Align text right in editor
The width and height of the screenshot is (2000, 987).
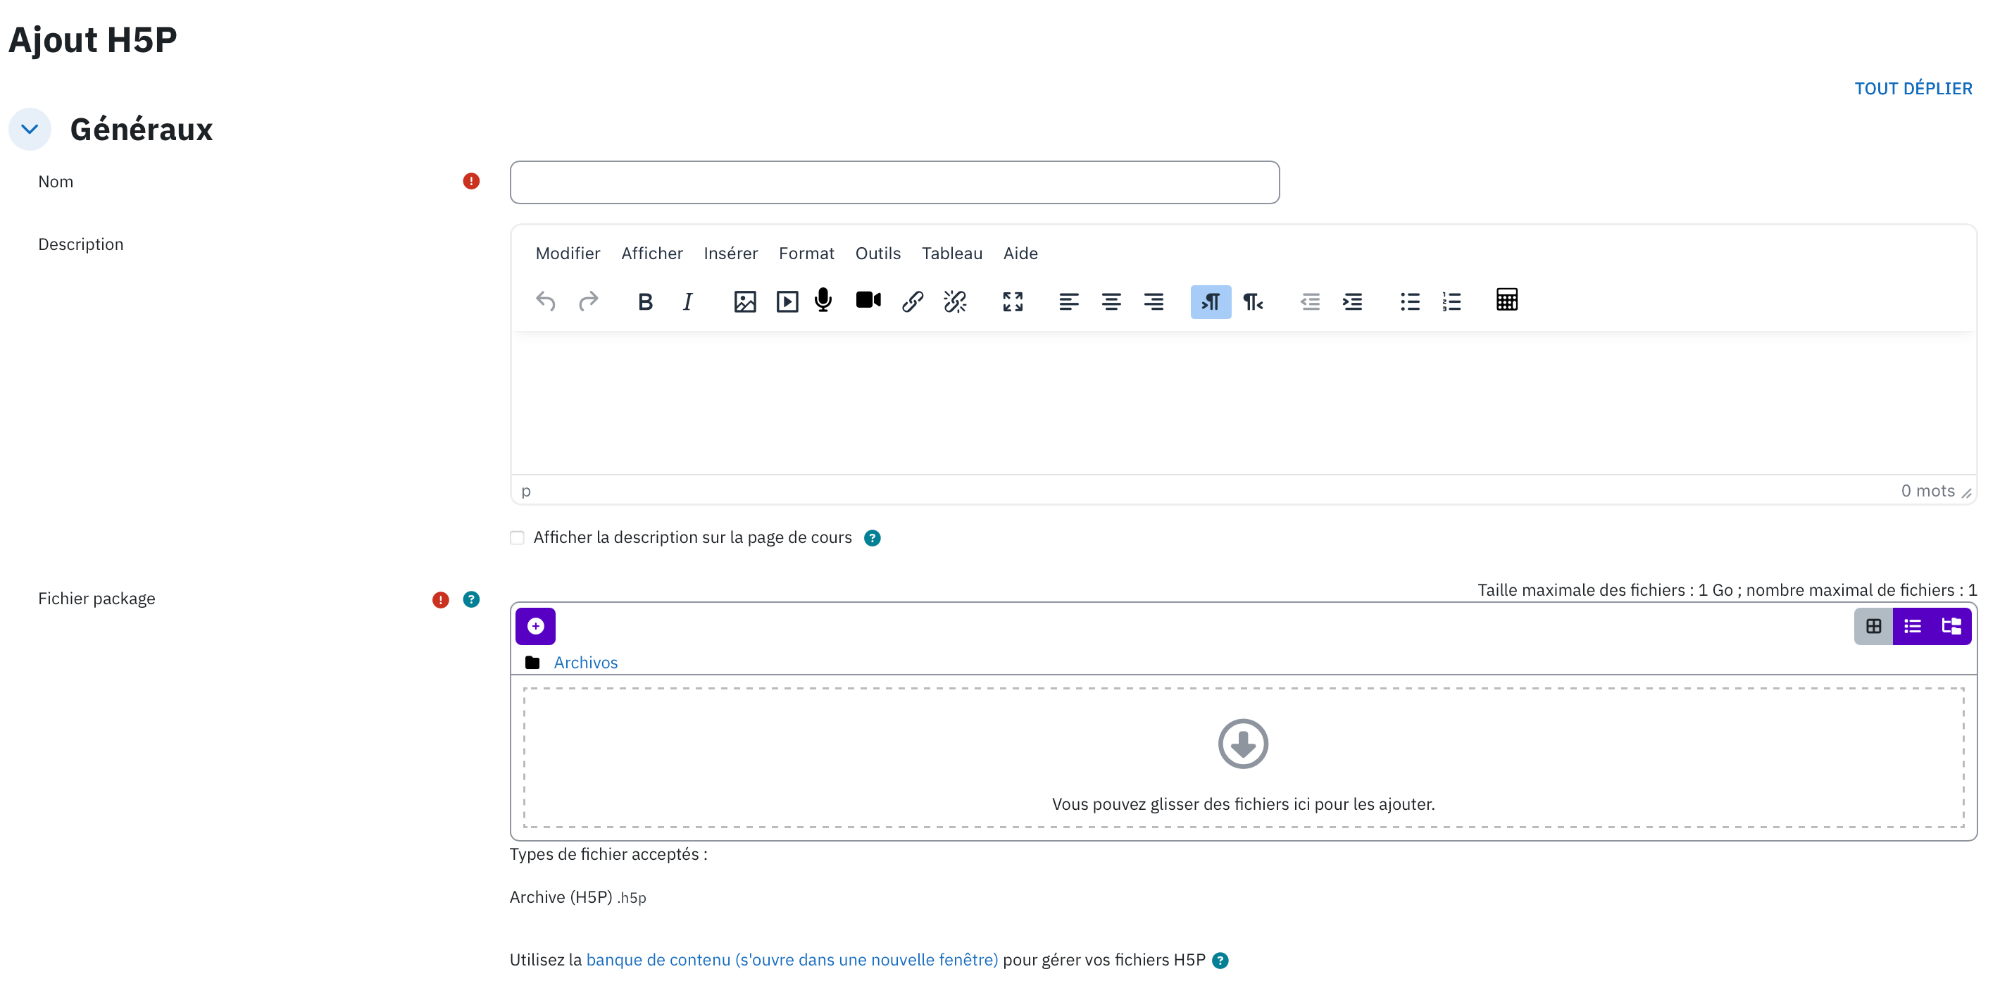1153,301
